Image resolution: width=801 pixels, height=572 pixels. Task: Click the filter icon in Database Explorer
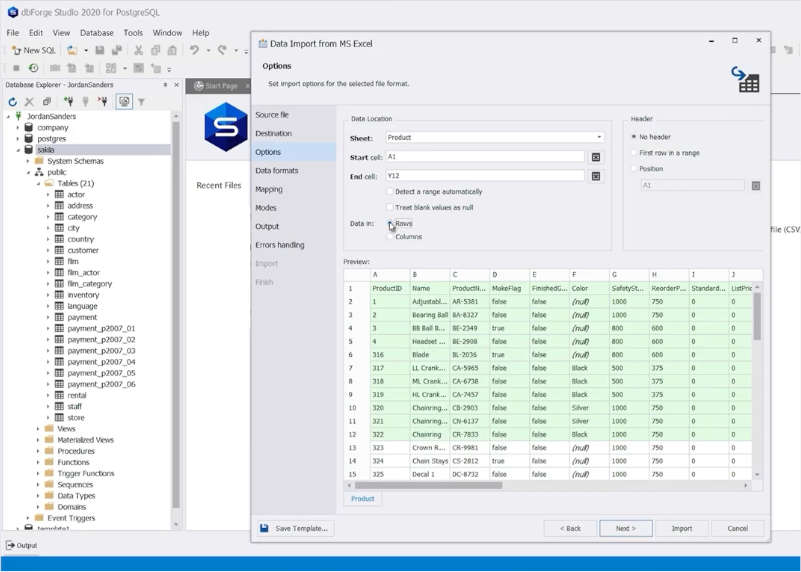(x=141, y=102)
